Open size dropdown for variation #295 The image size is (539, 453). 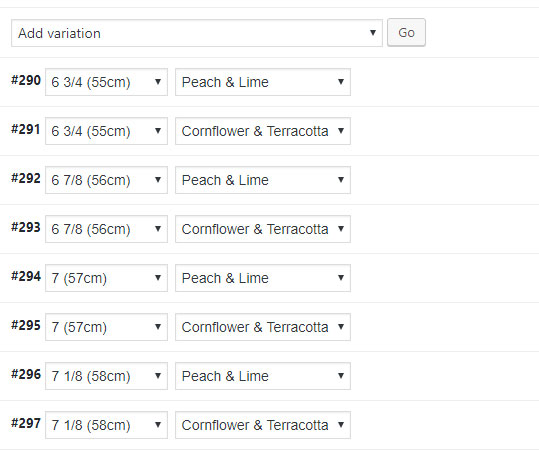pyautogui.click(x=106, y=327)
